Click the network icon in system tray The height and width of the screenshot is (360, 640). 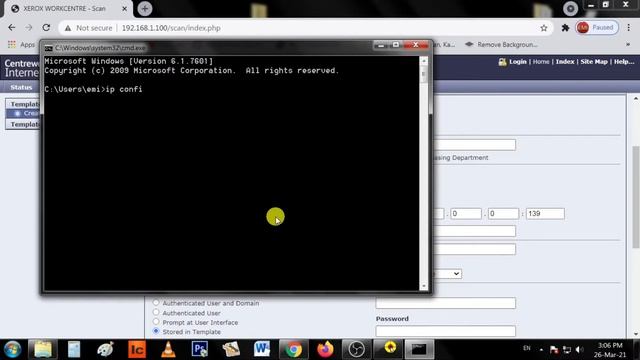pyautogui.click(x=567, y=349)
